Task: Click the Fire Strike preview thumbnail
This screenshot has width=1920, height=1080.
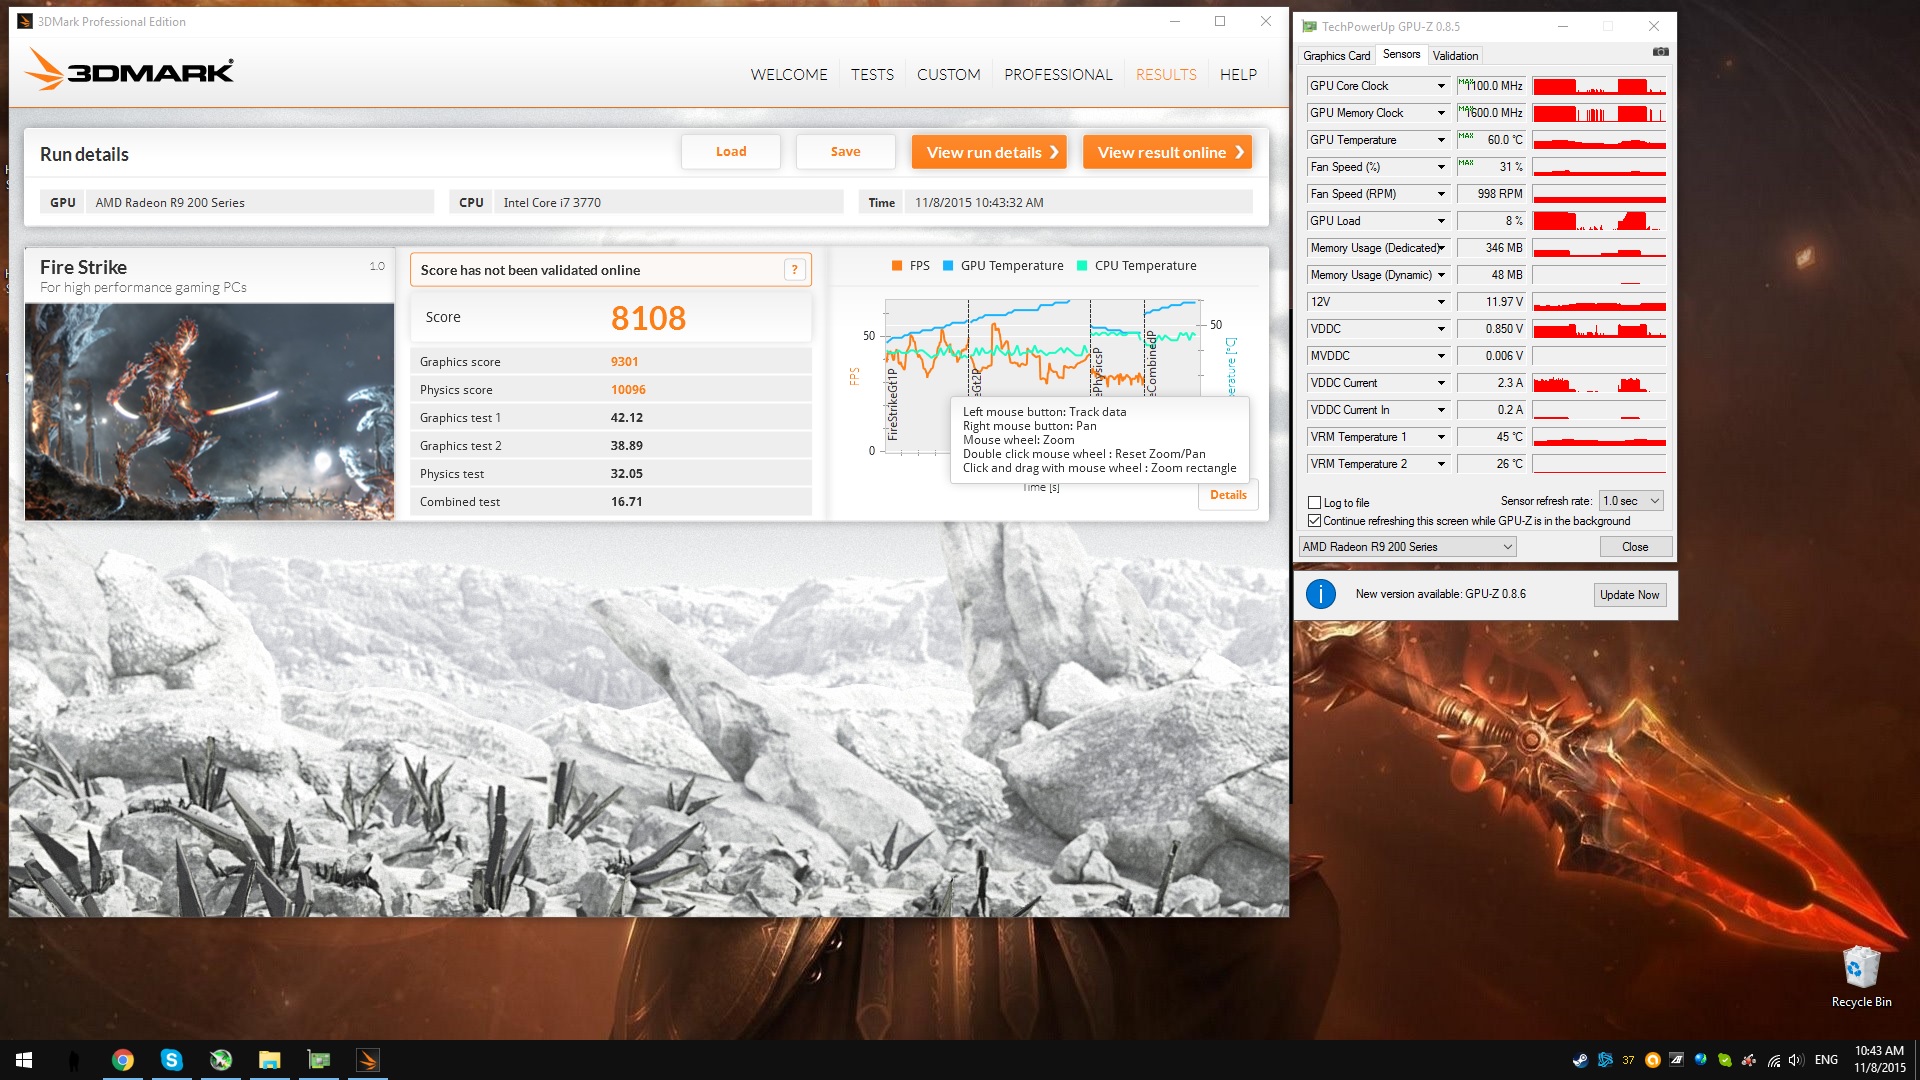Action: 209,412
